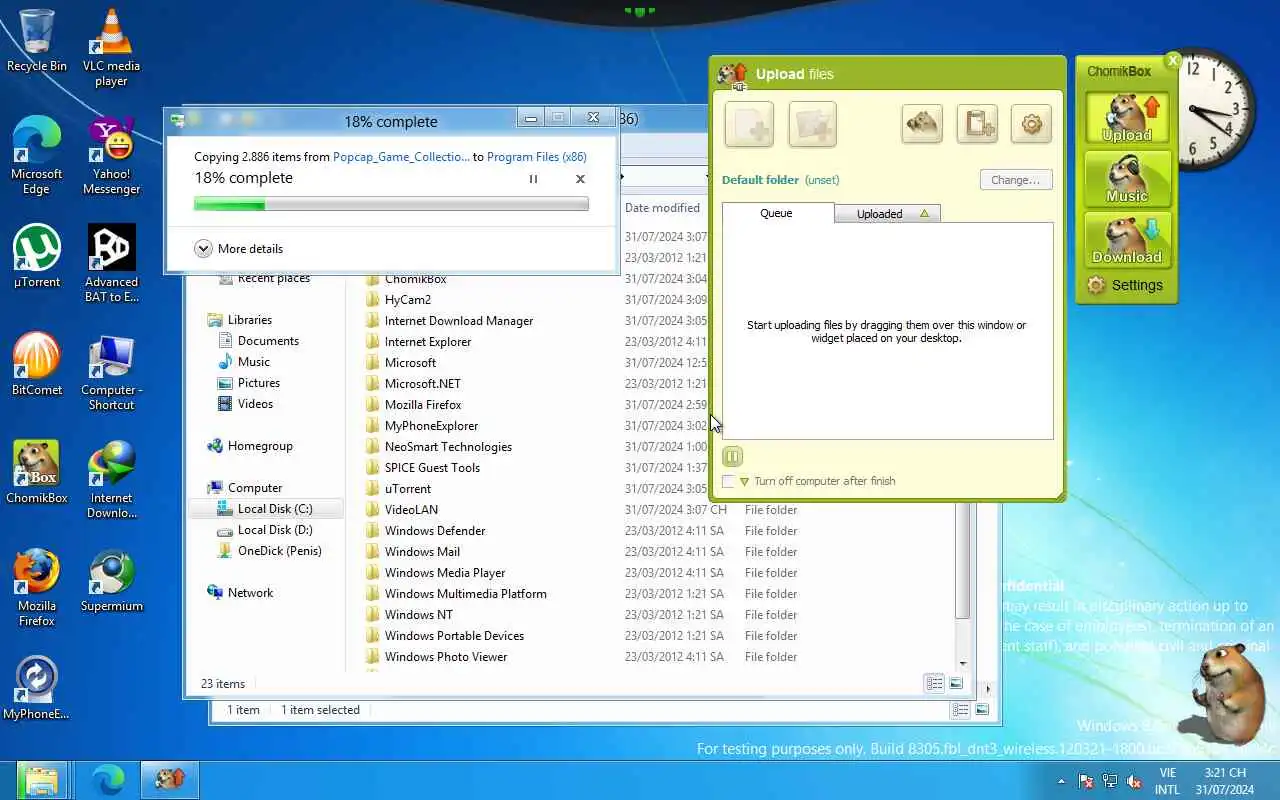Open Homegroup in navigation pane
The height and width of the screenshot is (800, 1280).
coord(250,446)
